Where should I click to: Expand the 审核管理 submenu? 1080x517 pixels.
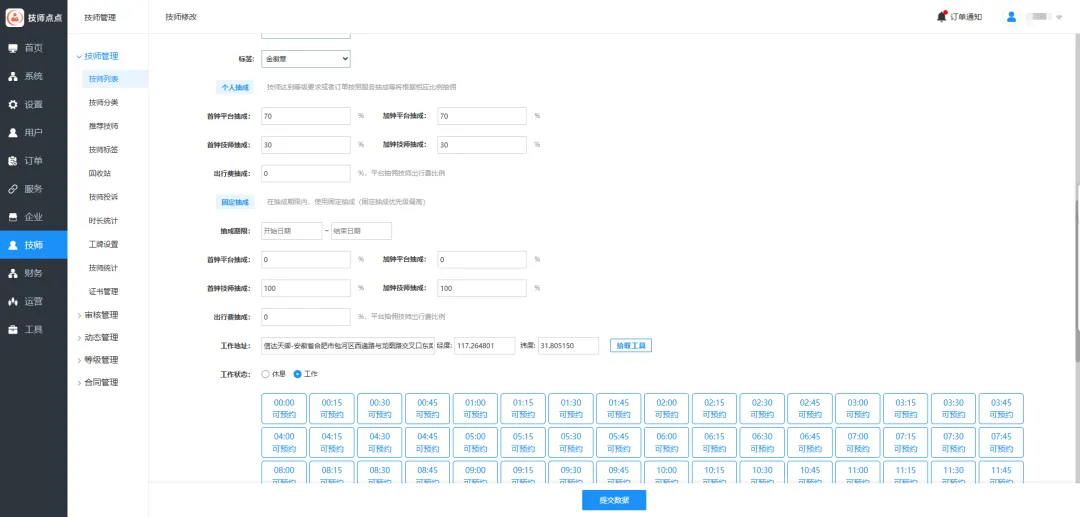pos(101,315)
